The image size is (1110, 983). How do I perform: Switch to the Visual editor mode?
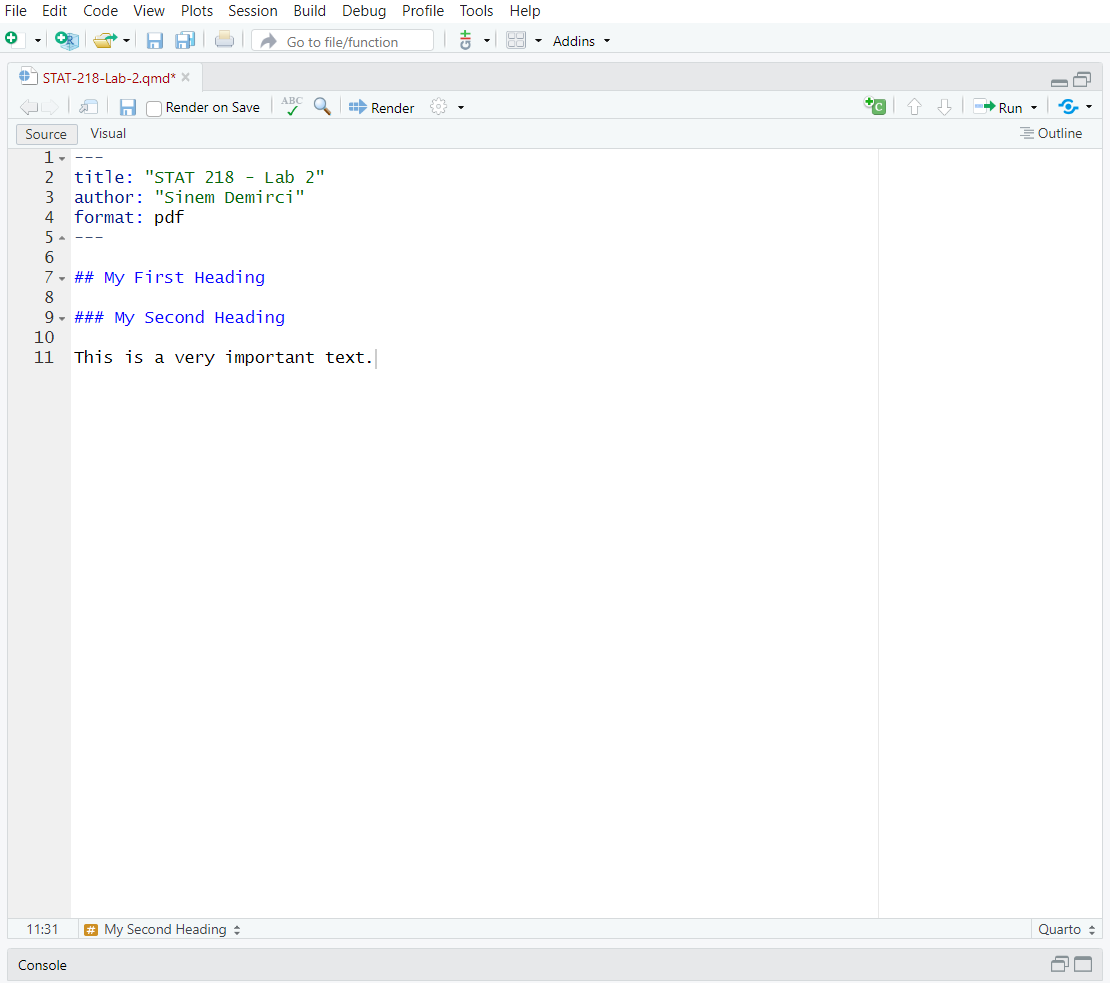coord(108,133)
